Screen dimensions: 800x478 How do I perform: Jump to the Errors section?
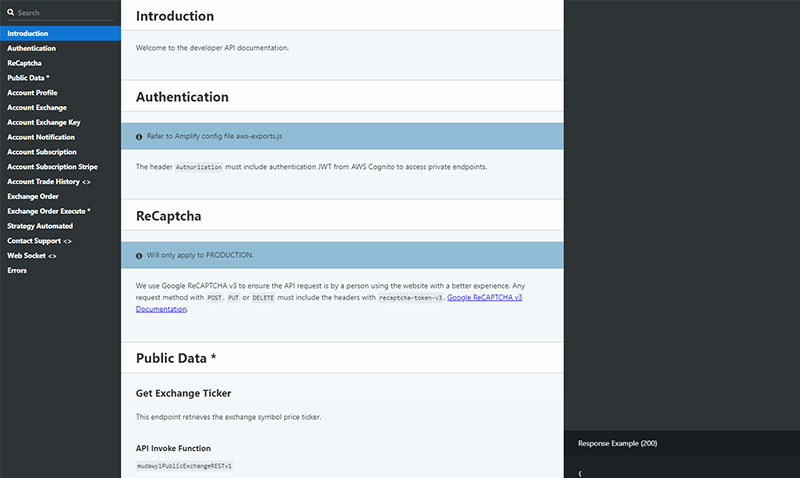pos(17,271)
